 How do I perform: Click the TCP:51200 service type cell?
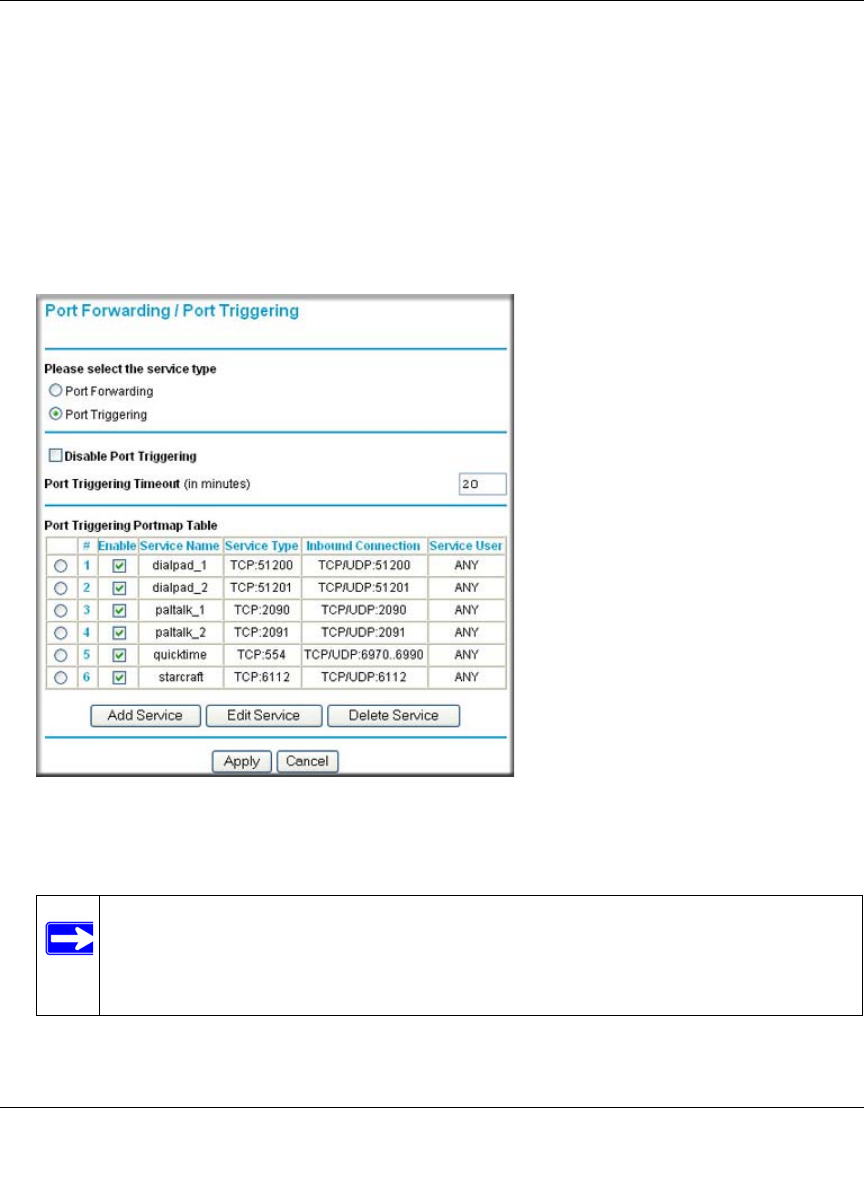262,565
